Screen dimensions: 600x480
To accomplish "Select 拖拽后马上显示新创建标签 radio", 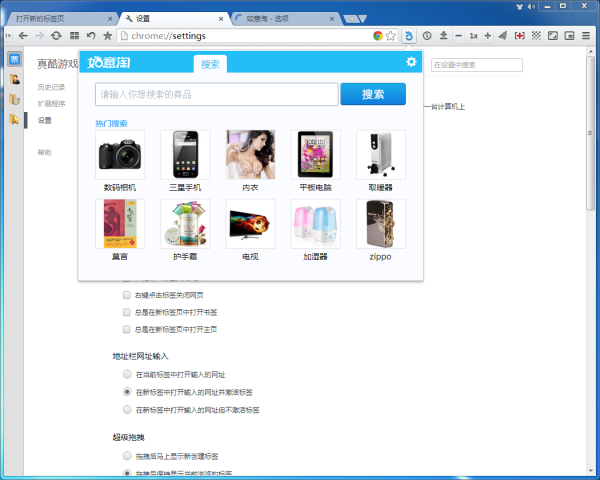I will coord(127,456).
